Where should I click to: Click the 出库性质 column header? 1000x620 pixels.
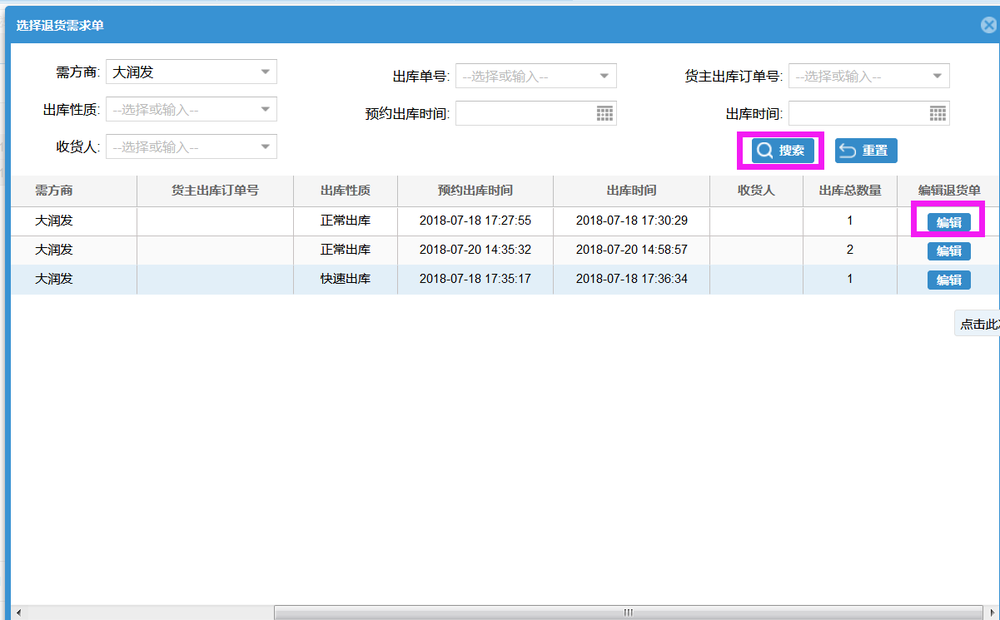tap(345, 190)
